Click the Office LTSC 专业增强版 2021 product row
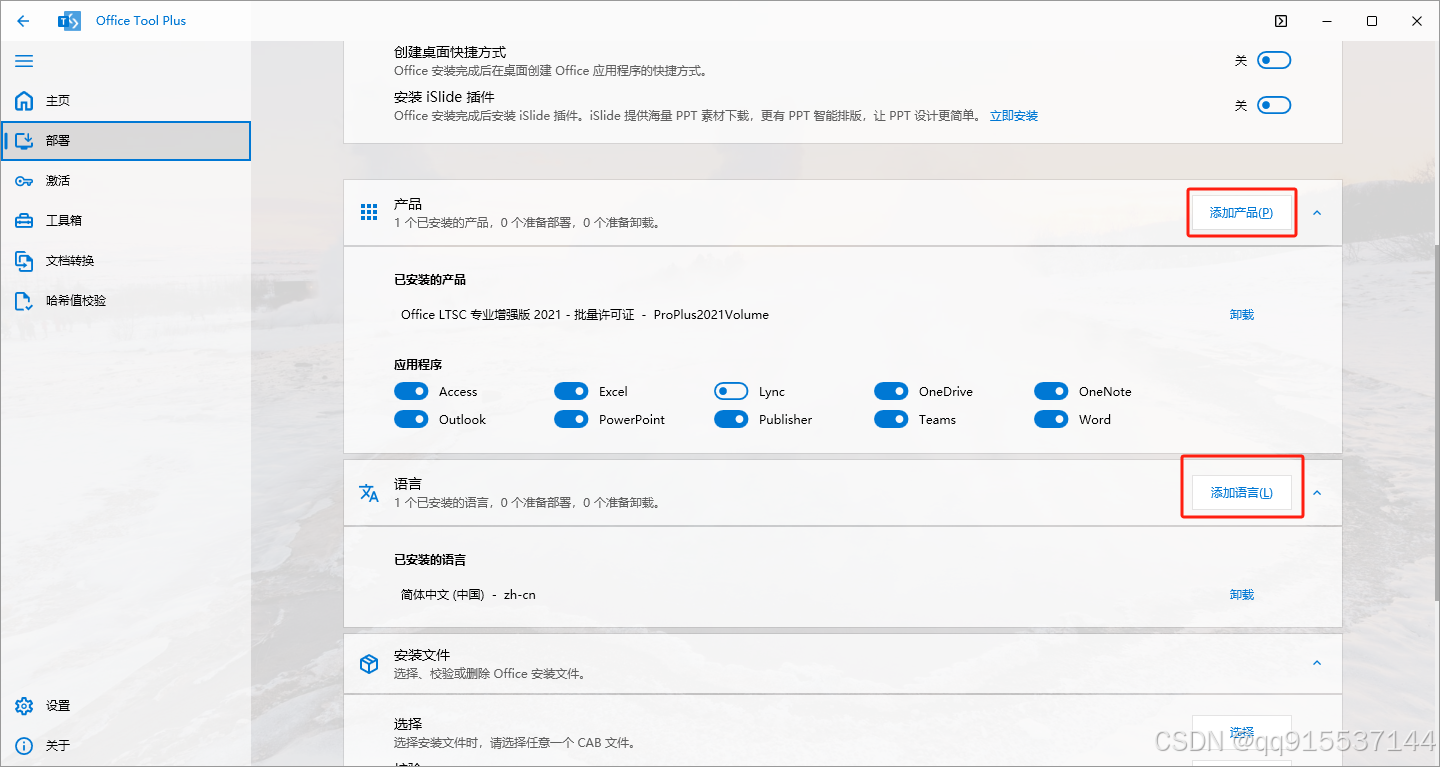This screenshot has height=767, width=1440. tap(842, 315)
